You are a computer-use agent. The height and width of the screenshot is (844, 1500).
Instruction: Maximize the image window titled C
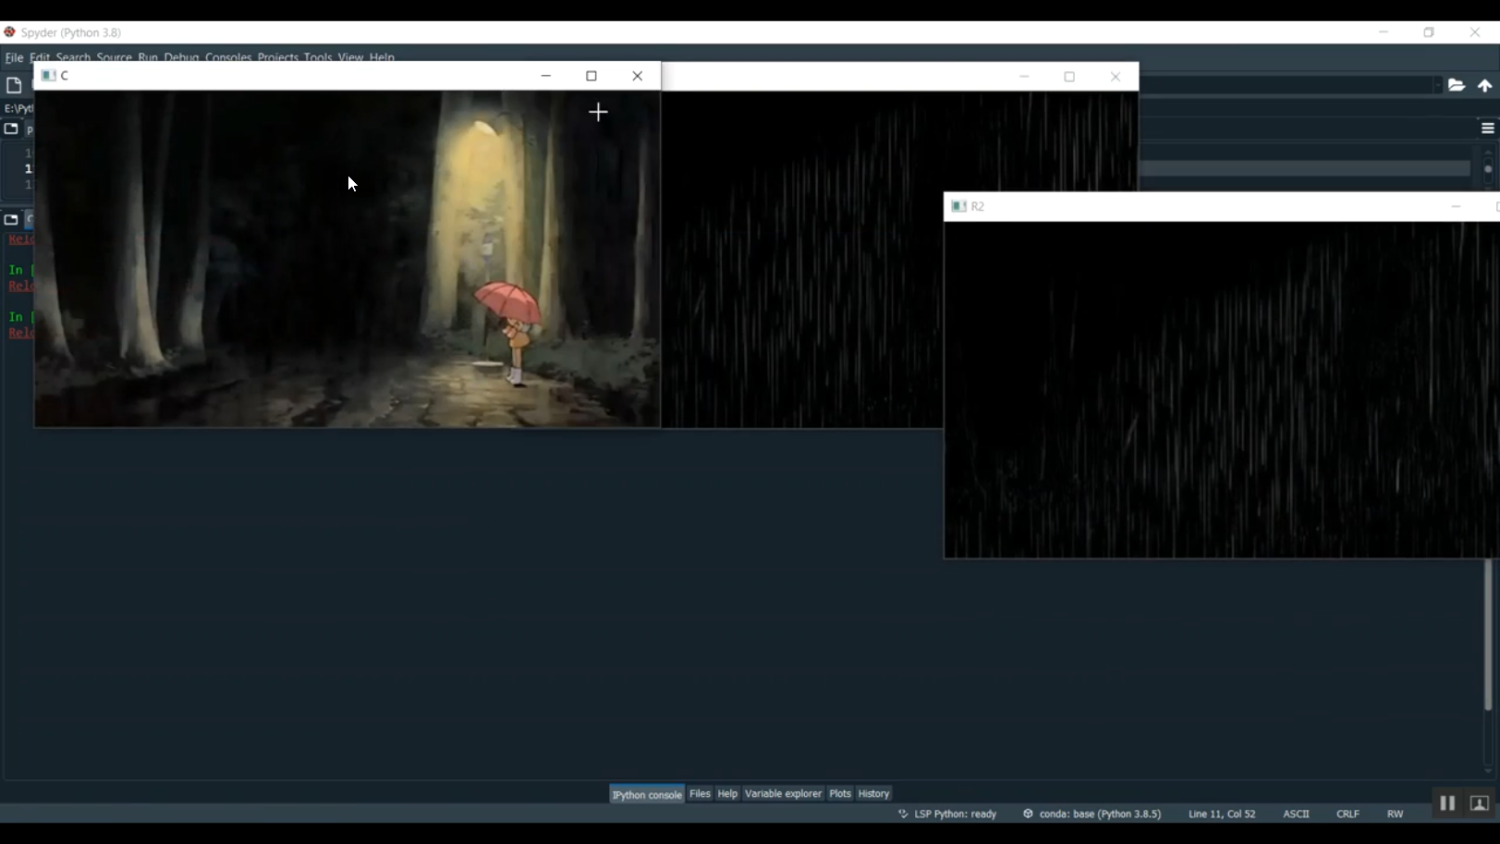(x=591, y=76)
